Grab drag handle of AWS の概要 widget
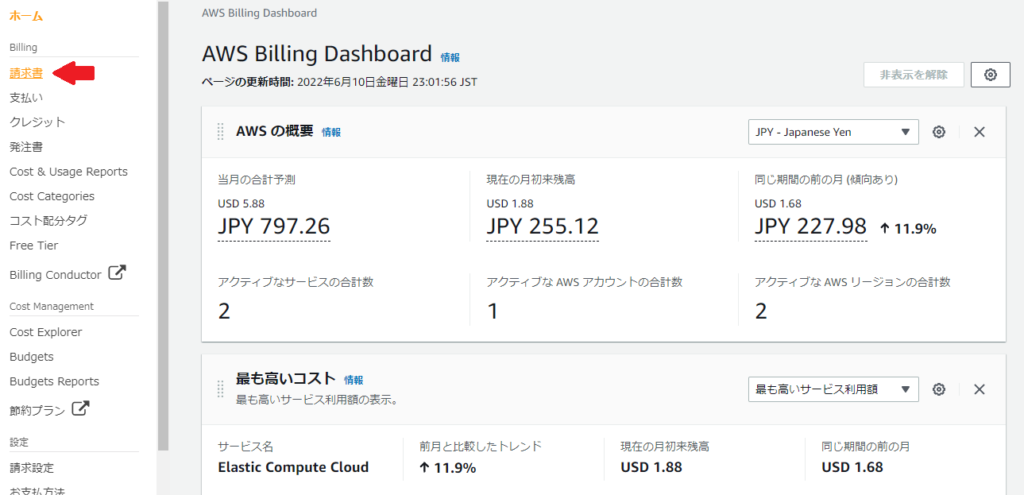Screen dimensions: 1024x495 pos(221,132)
